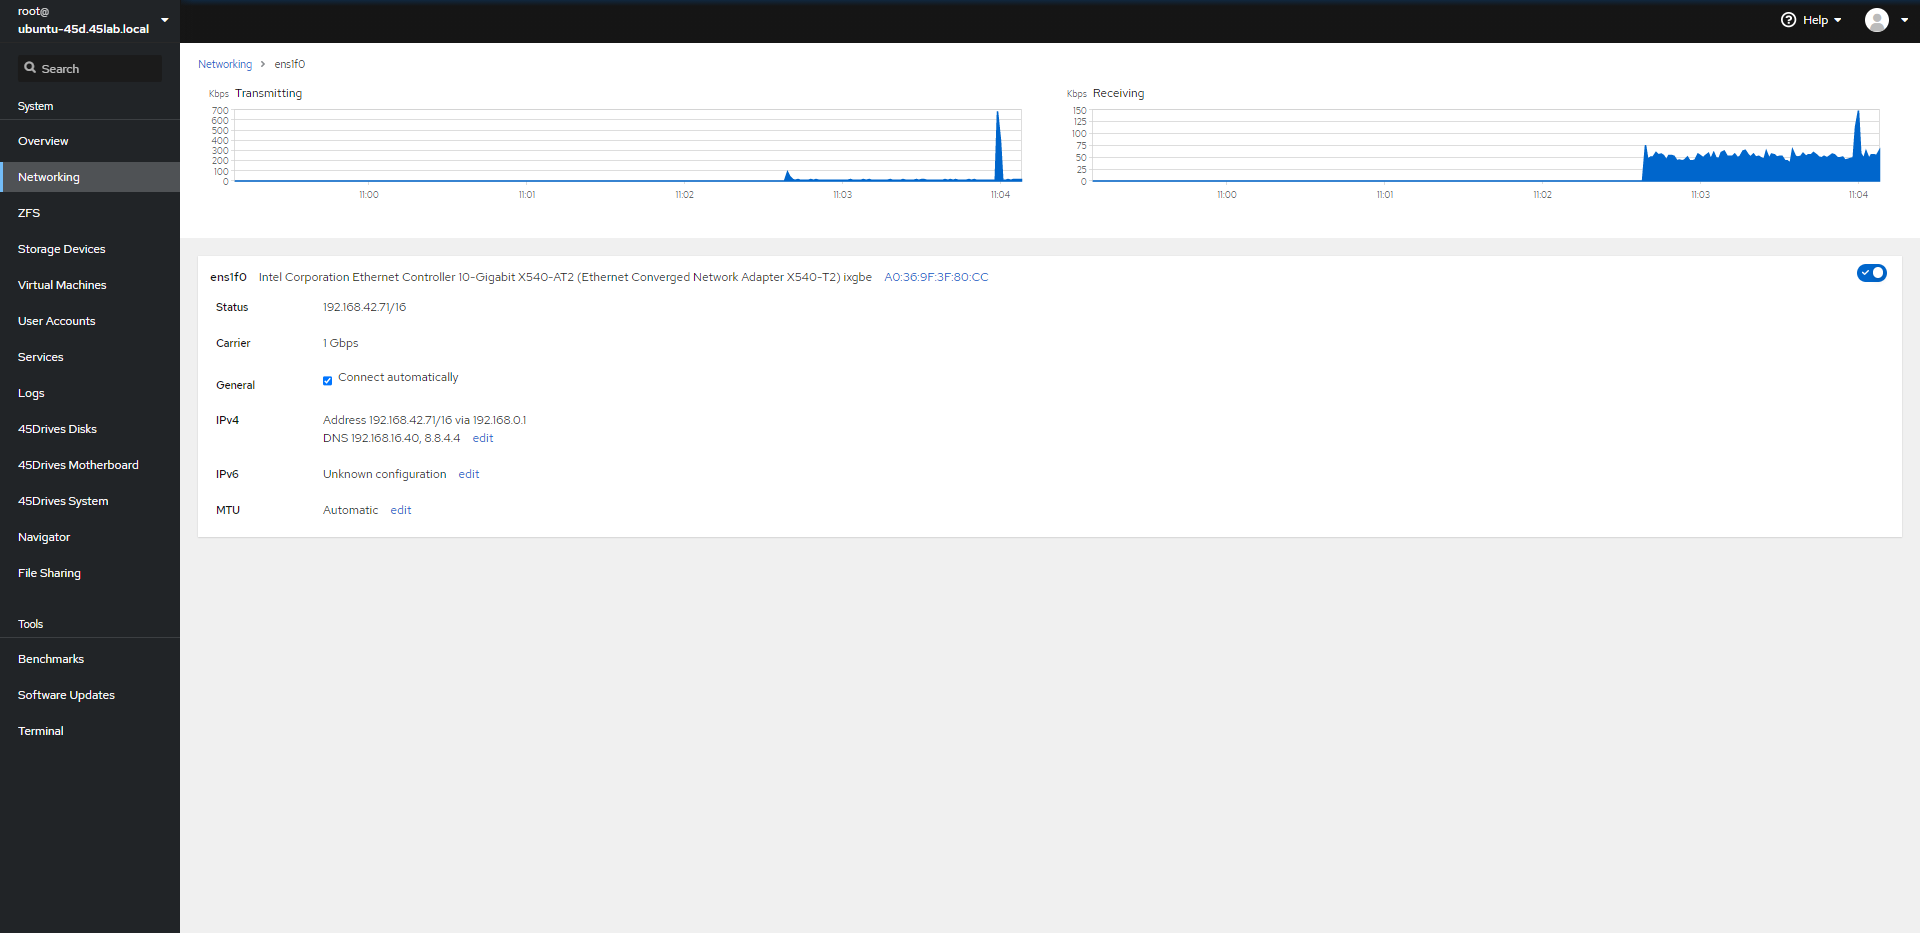Select Networking in the sidebar
The image size is (1920, 933).
pos(90,177)
